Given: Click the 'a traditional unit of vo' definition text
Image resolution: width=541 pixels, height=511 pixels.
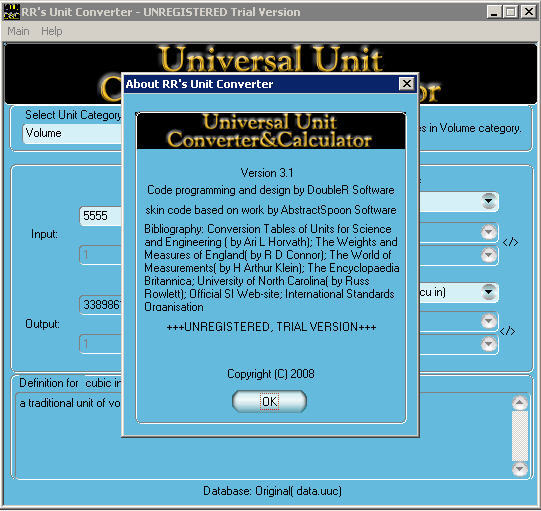Looking at the screenshot, I should 70,403.
